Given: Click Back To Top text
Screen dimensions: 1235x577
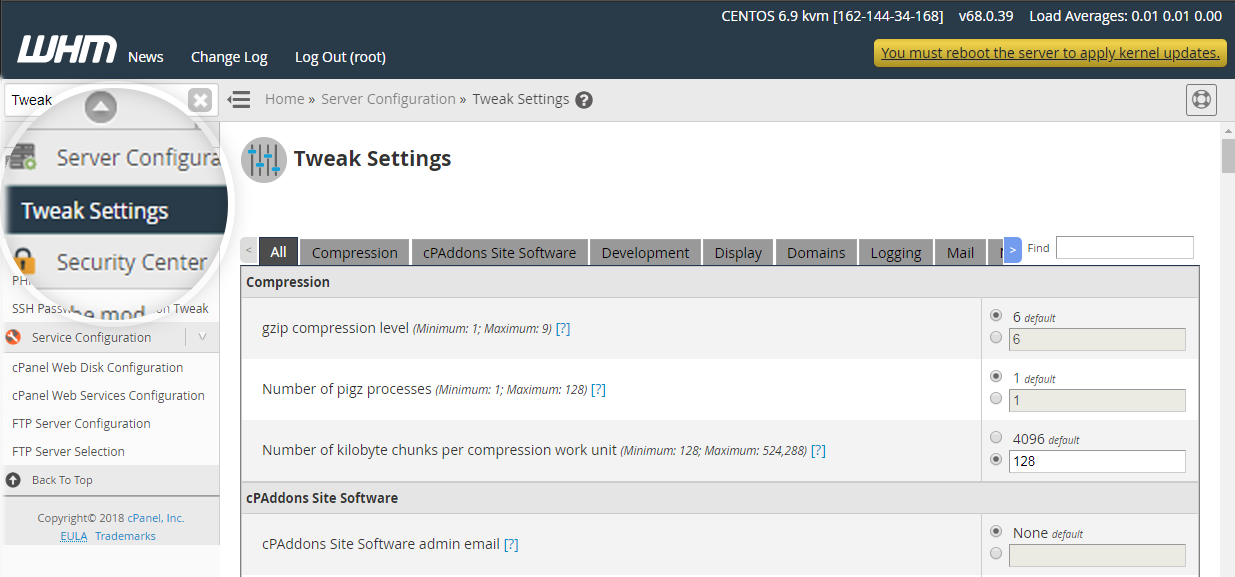Looking at the screenshot, I should 62,480.
